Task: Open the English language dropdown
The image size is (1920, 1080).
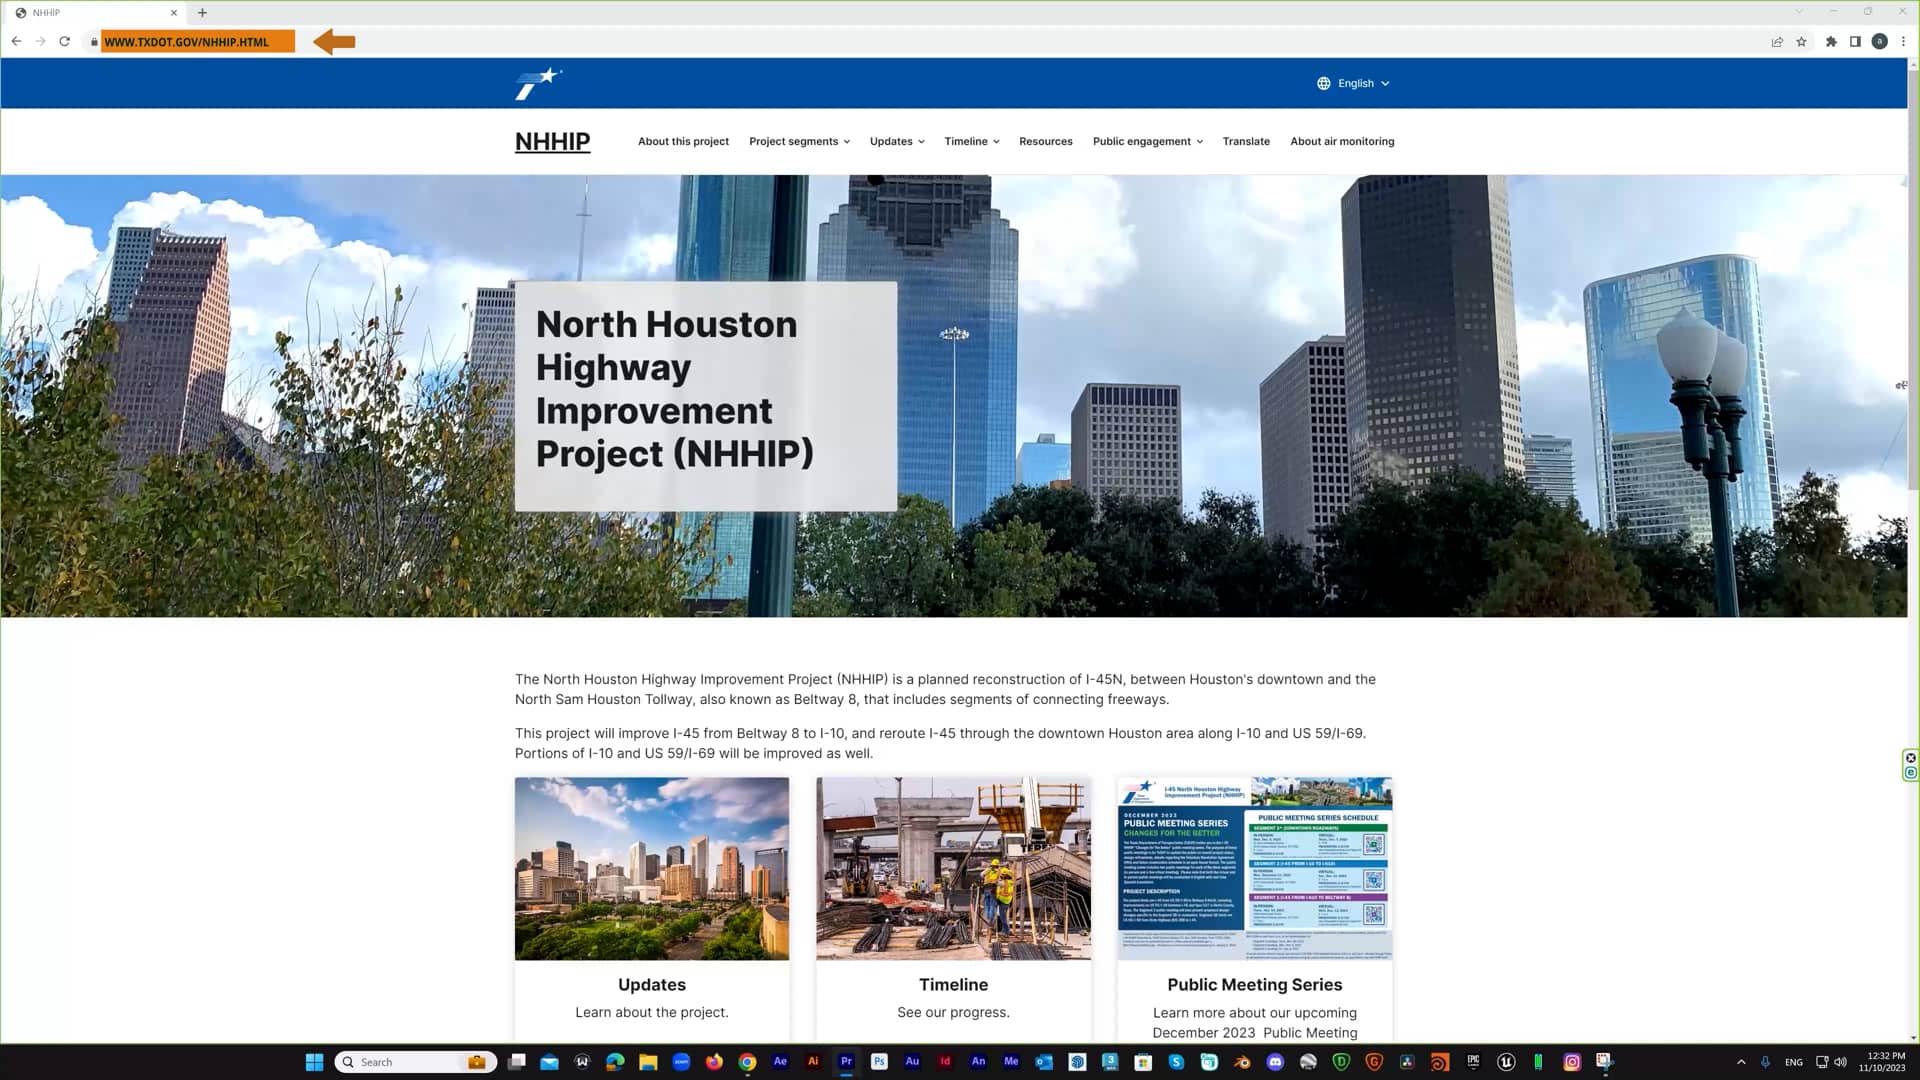Action: tap(1353, 83)
